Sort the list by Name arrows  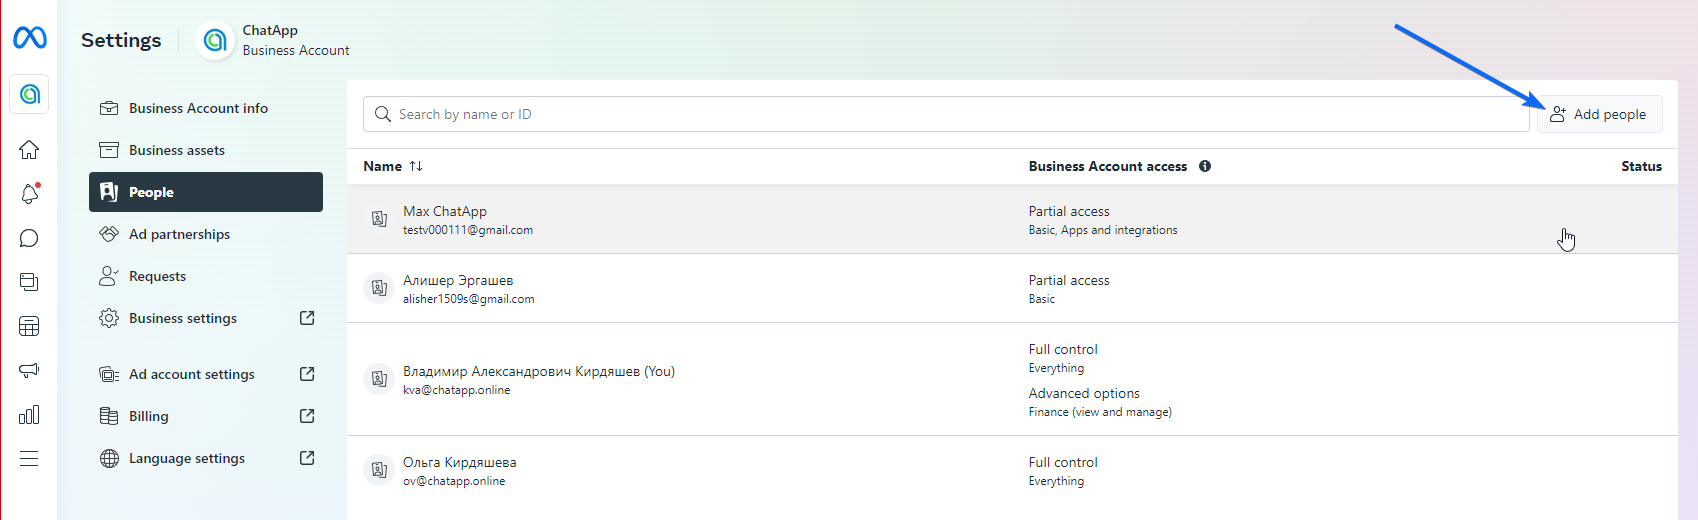416,166
